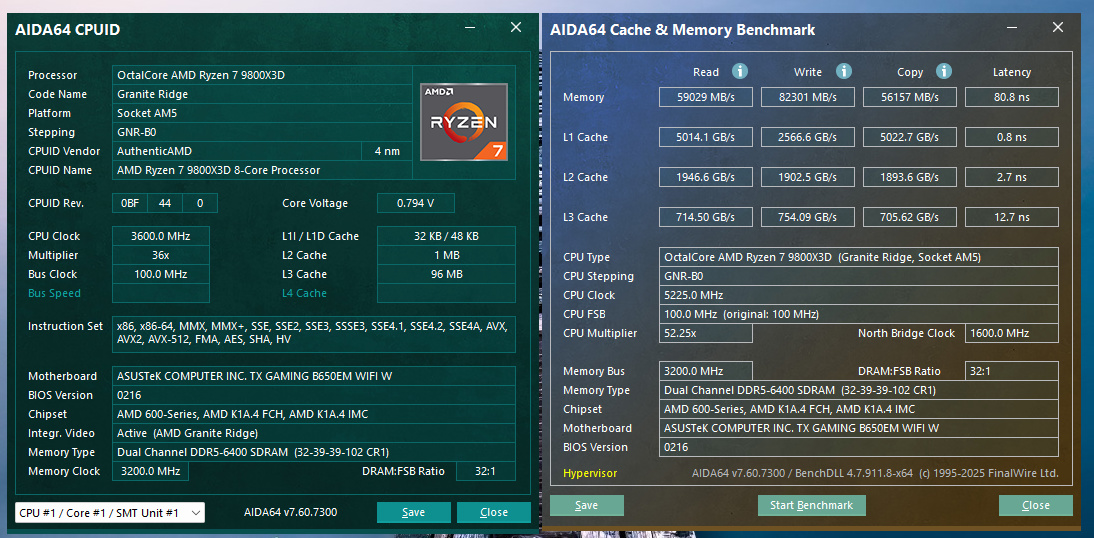The height and width of the screenshot is (538, 1094).
Task: Click the Copy info icon
Action: 944,71
